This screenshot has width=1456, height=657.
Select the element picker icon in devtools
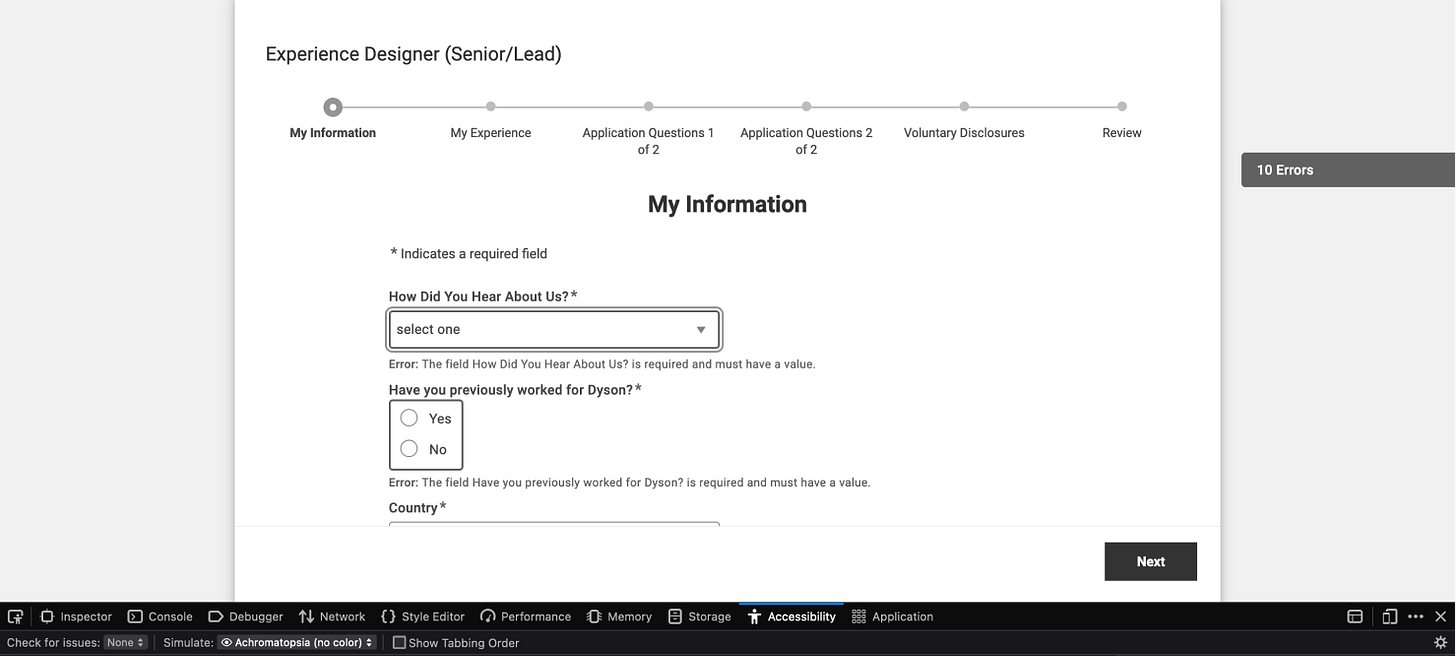pyautogui.click(x=15, y=616)
